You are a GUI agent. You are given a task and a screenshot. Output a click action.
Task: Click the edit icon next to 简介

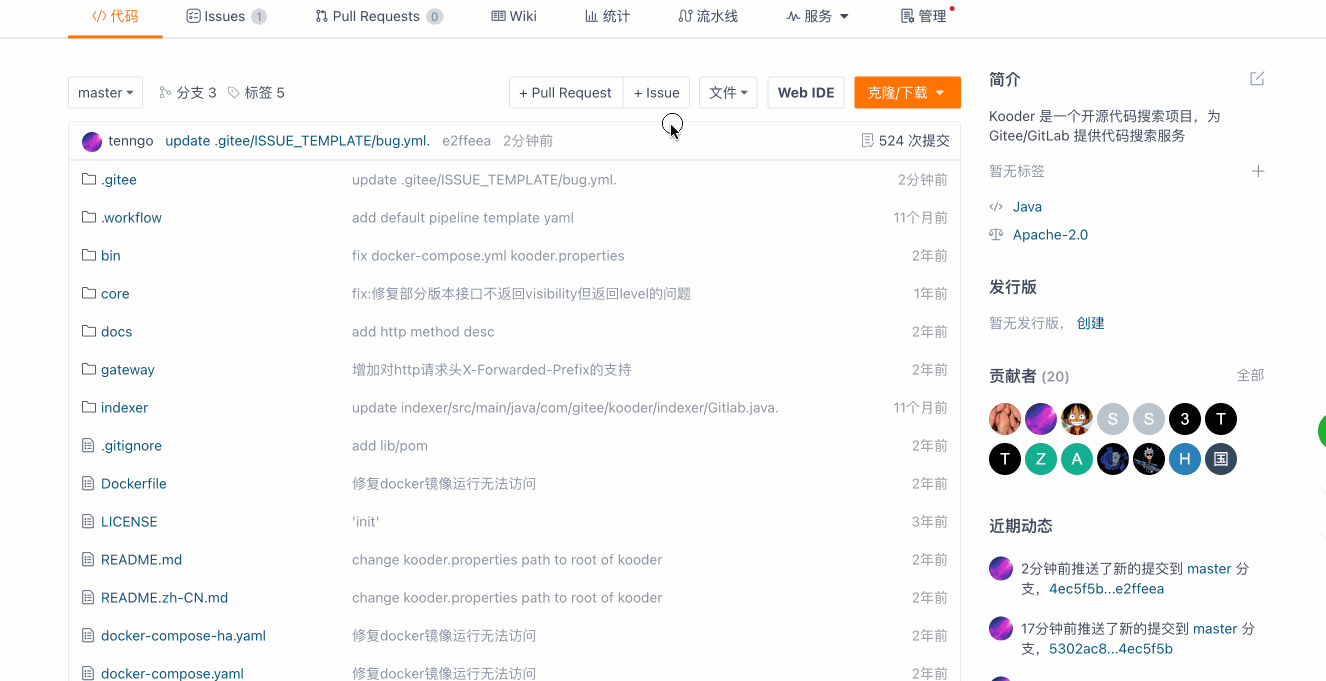tap(1257, 79)
